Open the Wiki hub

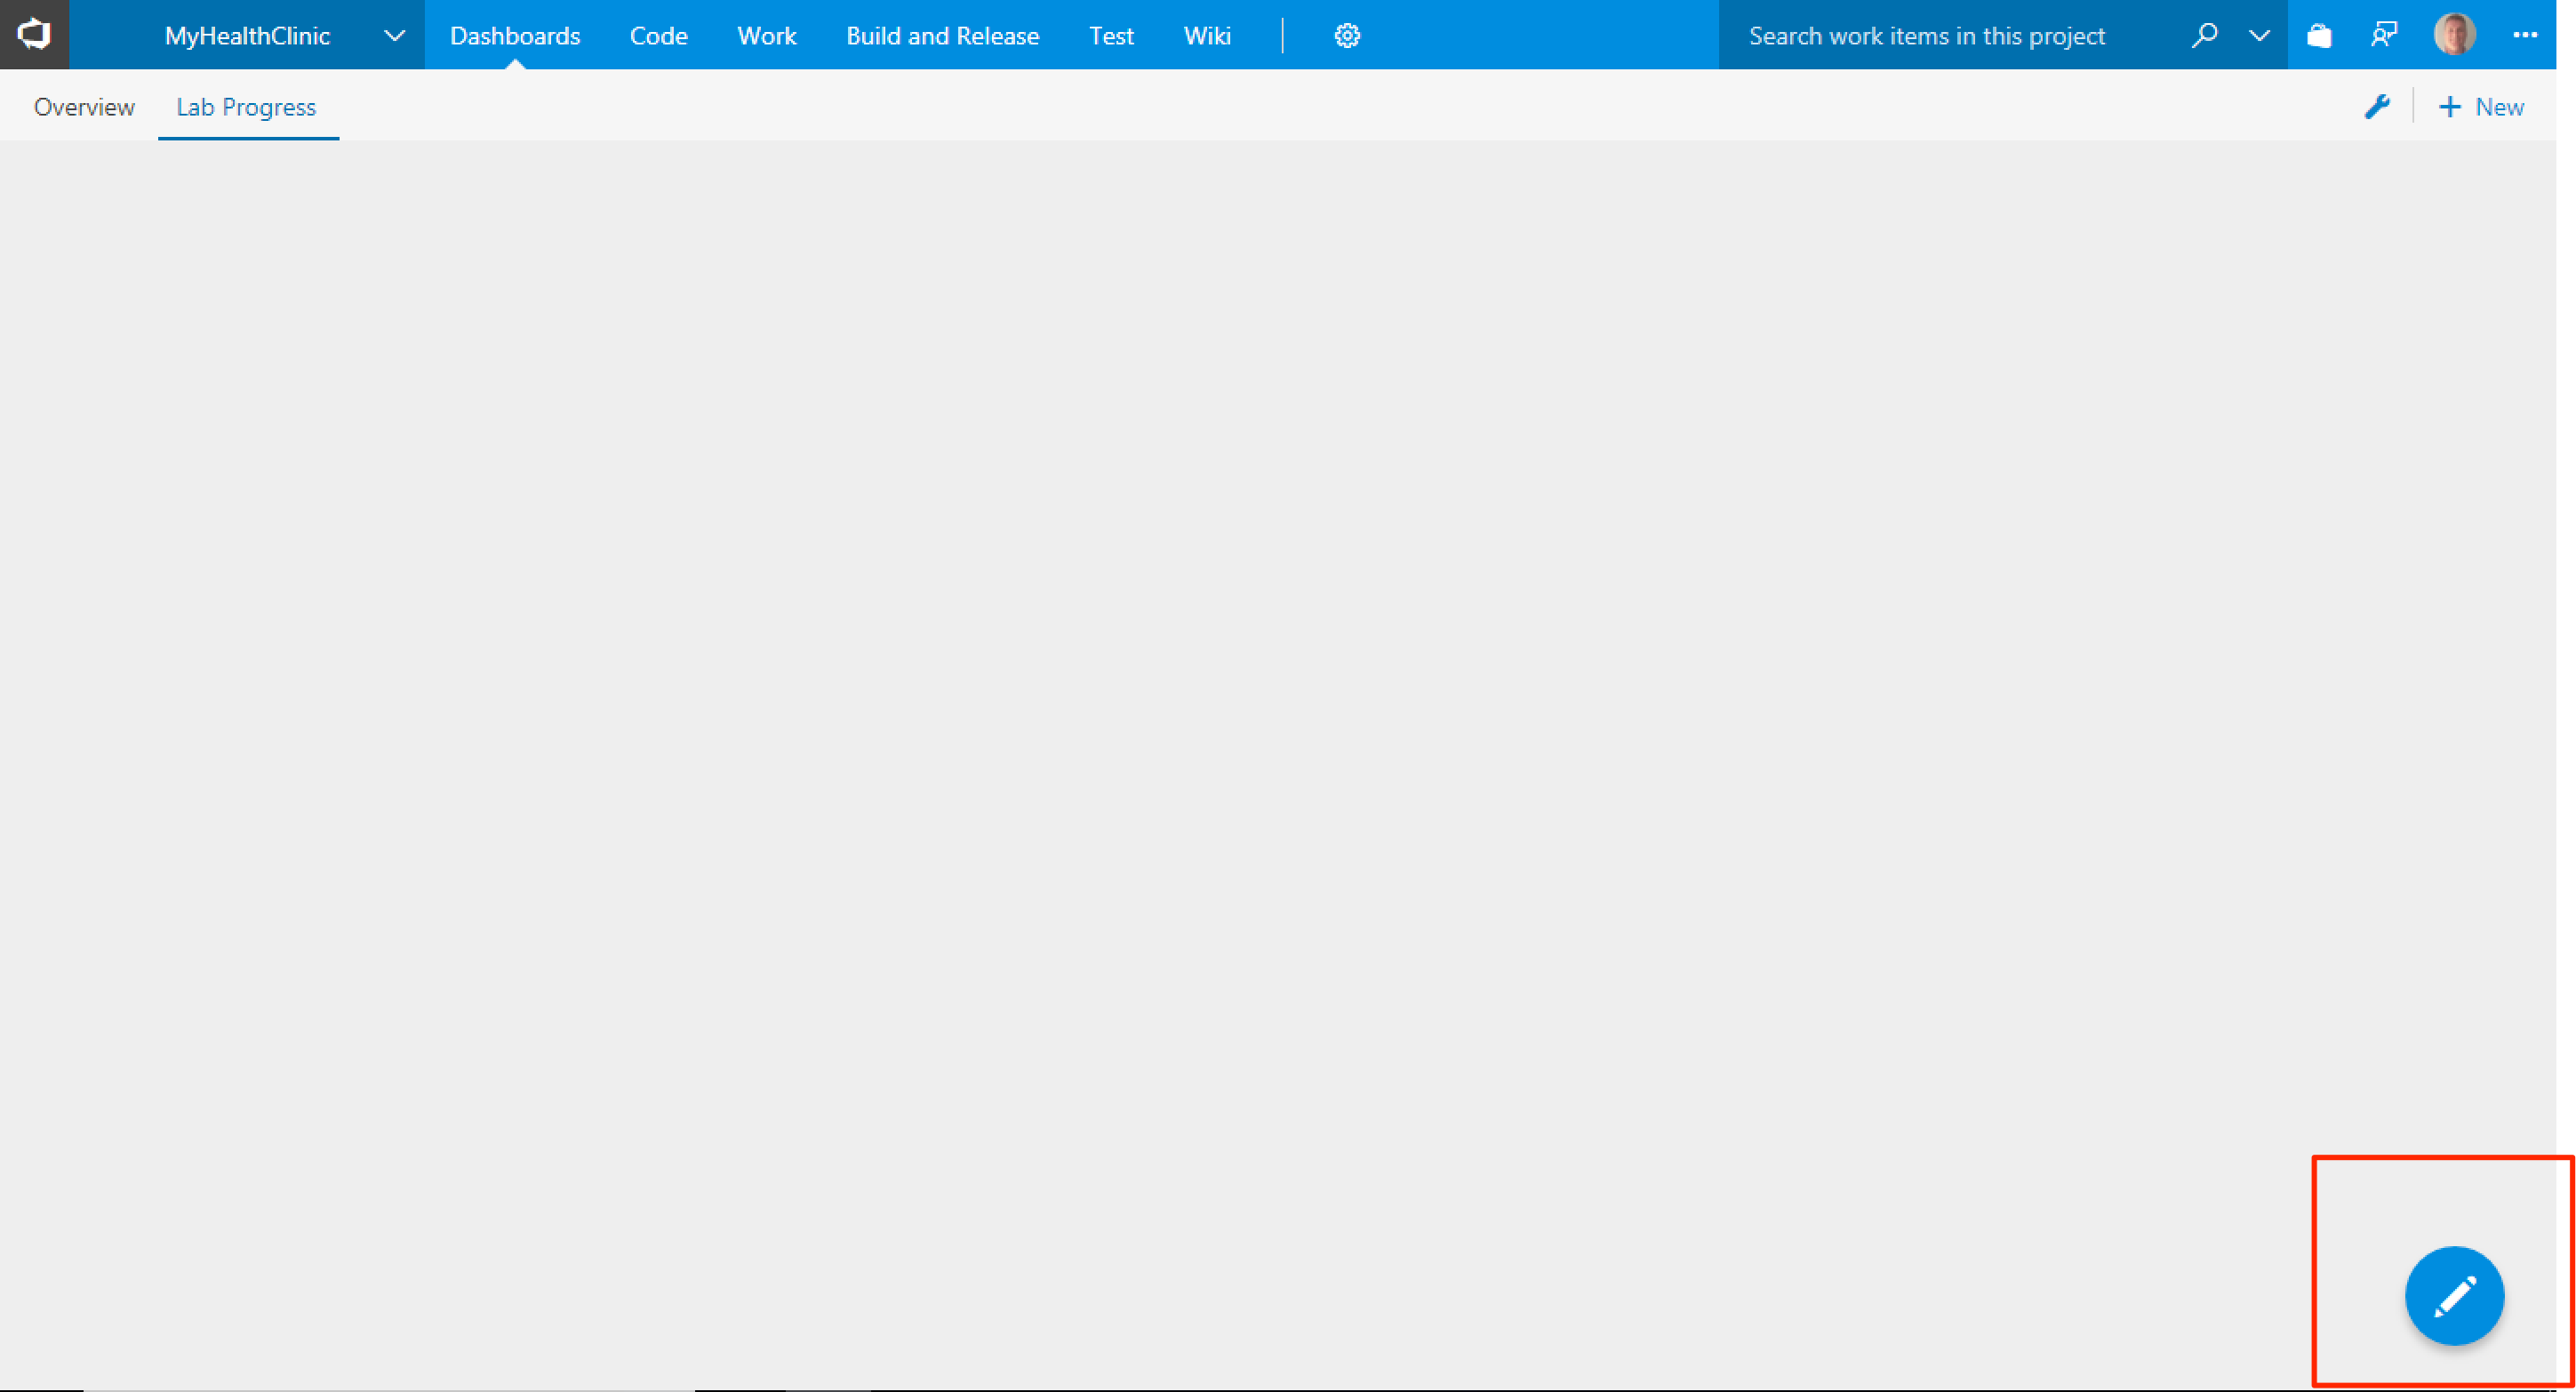tap(1207, 36)
